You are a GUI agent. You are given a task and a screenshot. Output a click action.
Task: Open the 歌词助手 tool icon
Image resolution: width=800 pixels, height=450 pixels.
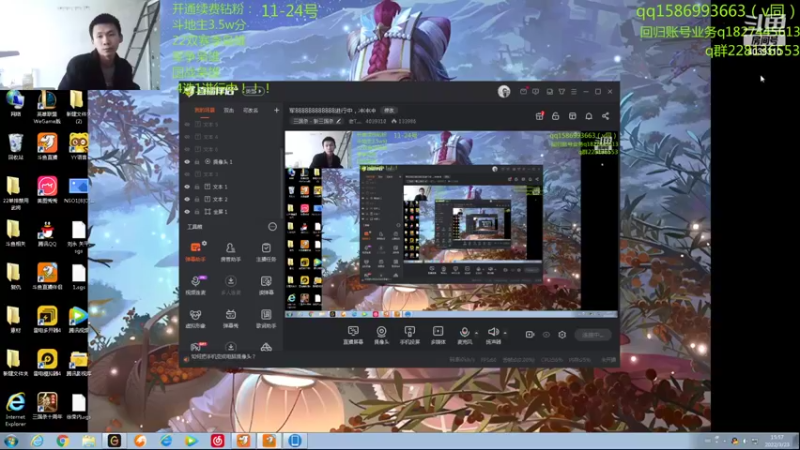click(x=266, y=318)
